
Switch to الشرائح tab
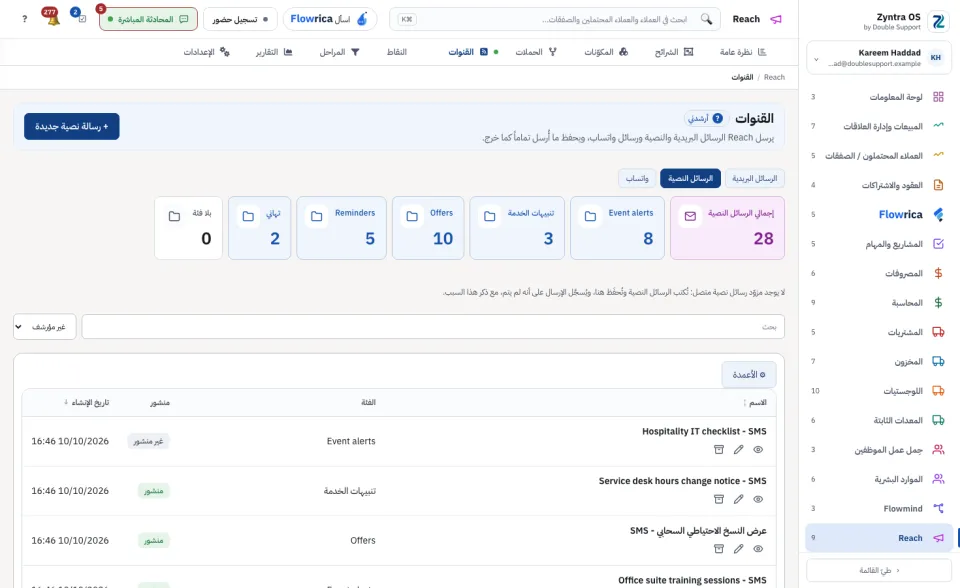673,52
